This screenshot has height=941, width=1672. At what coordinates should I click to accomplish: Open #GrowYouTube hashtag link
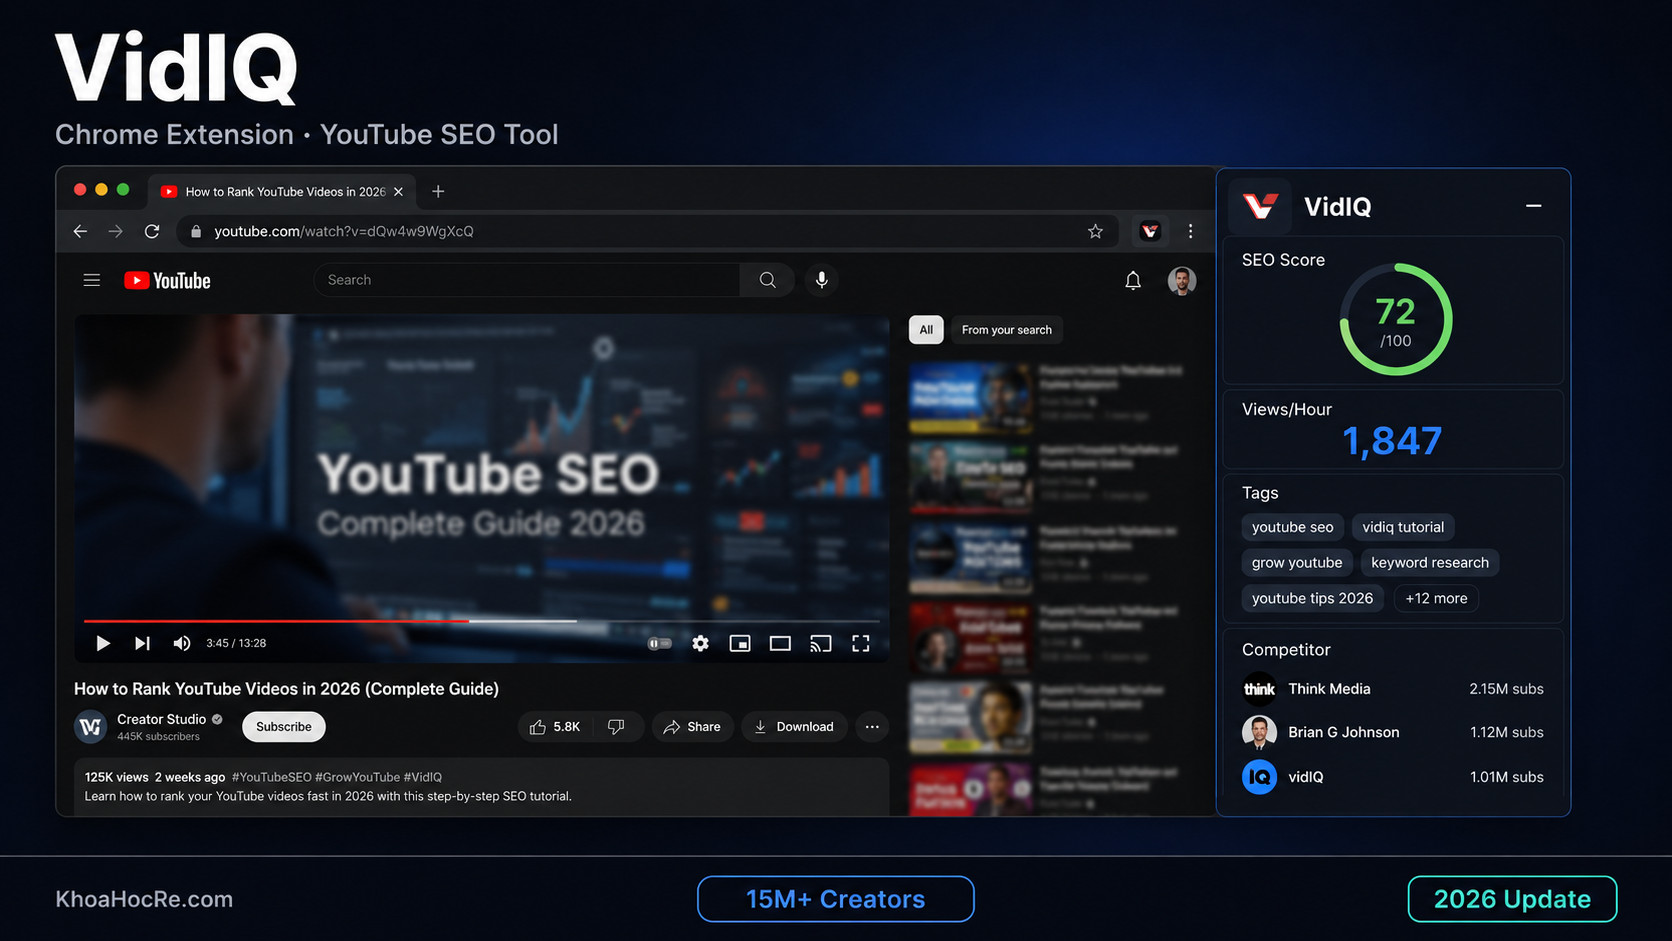click(x=357, y=777)
